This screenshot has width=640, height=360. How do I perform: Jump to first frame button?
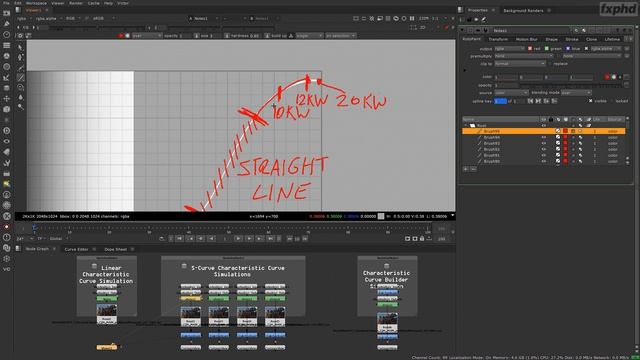tap(179, 238)
